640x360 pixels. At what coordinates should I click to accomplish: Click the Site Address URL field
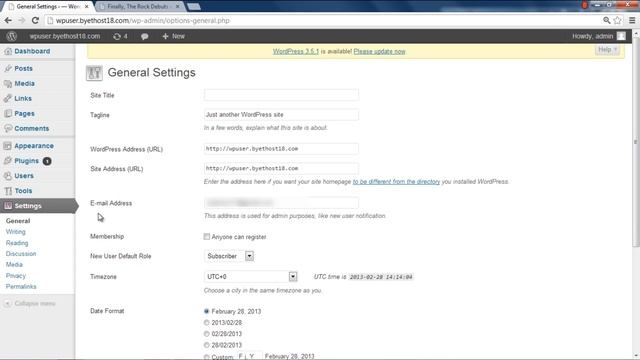tap(281, 169)
